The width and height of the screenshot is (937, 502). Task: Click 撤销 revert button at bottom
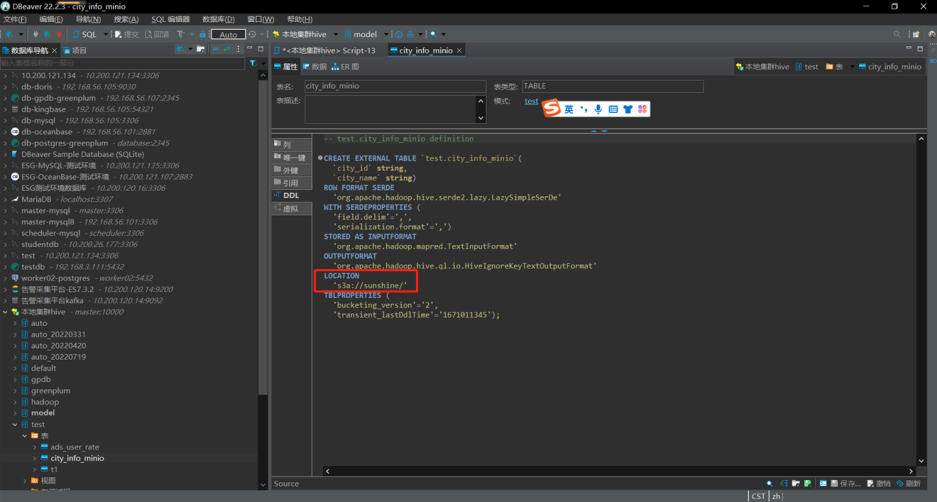point(878,483)
